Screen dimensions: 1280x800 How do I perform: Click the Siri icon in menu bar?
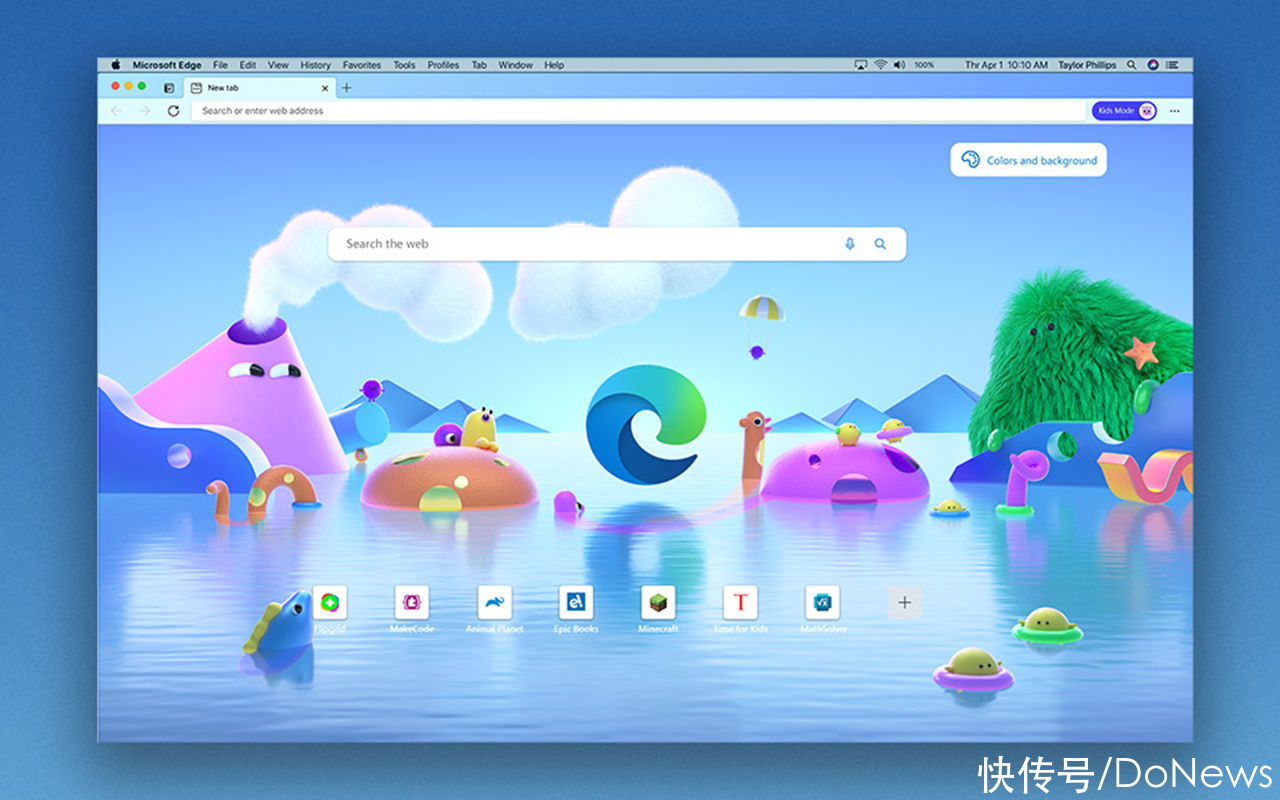1153,65
